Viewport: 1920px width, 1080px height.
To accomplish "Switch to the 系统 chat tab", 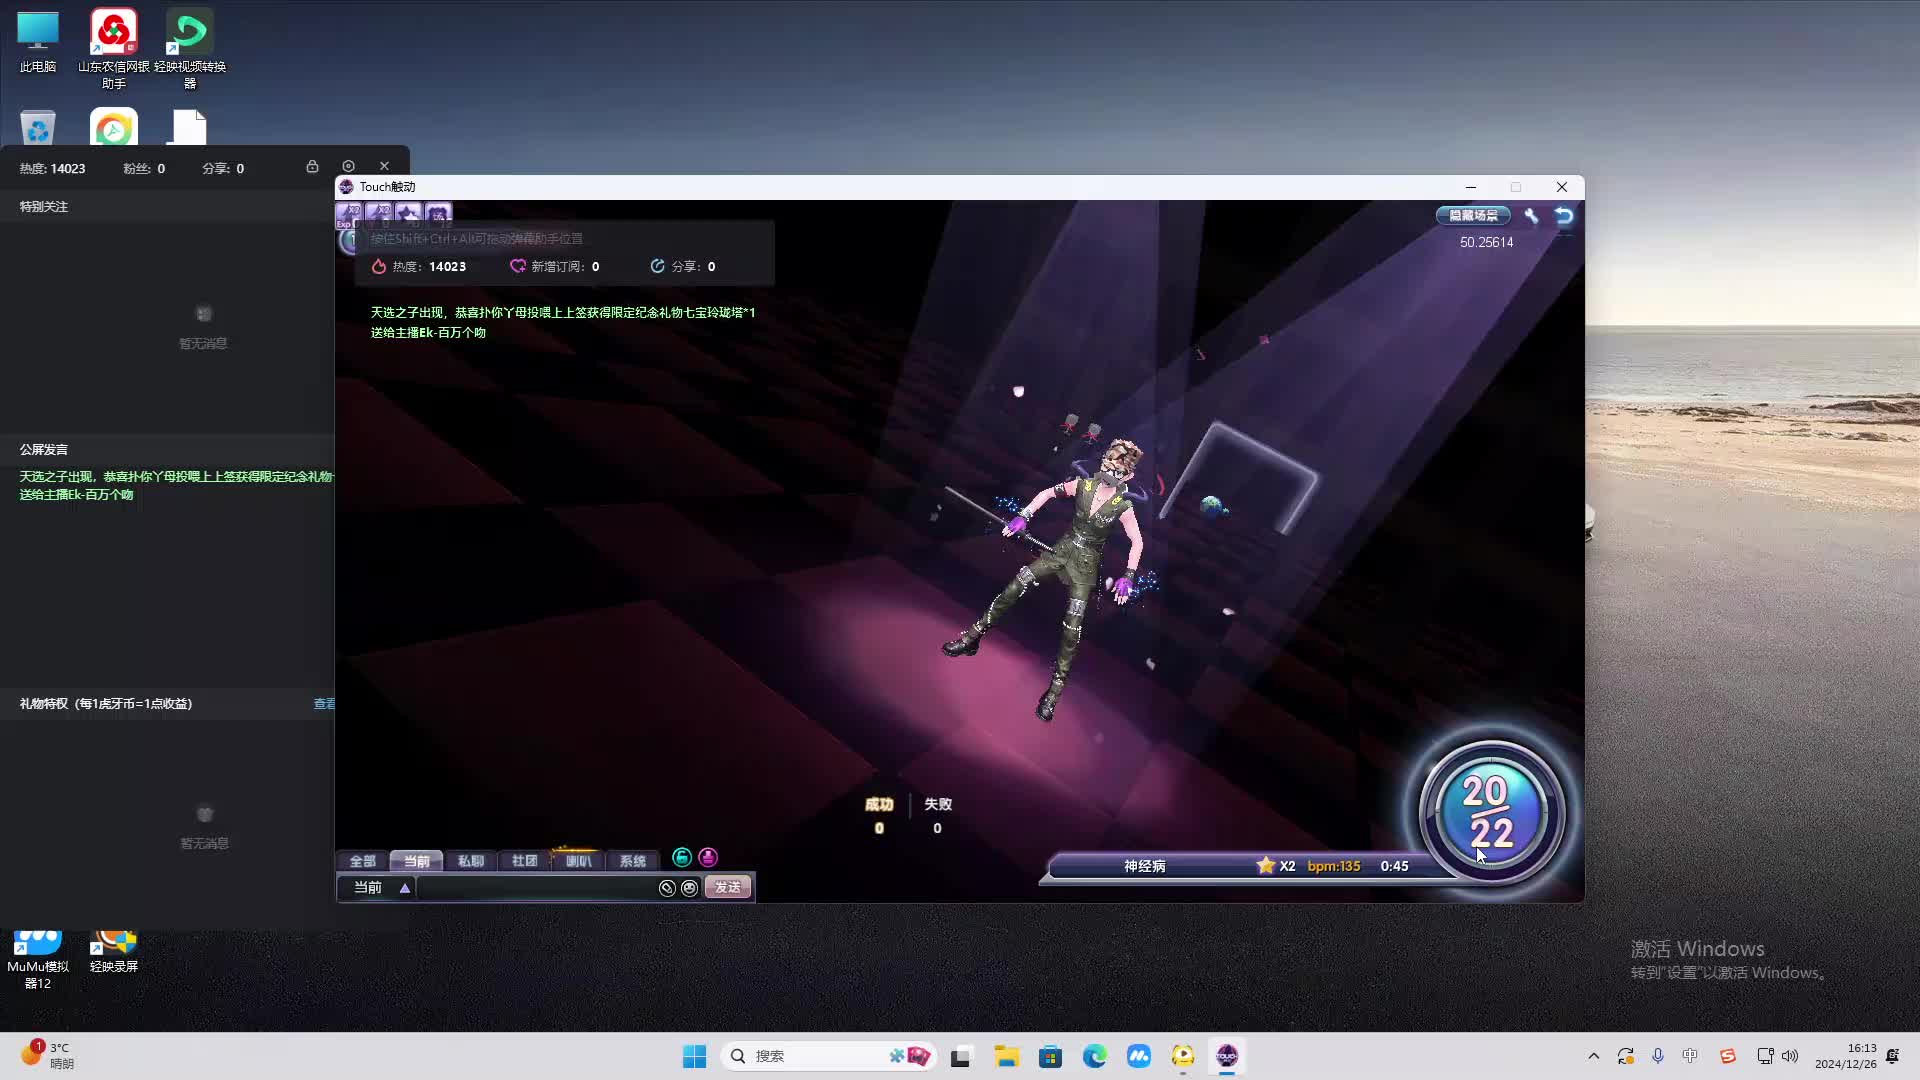I will pos(632,861).
